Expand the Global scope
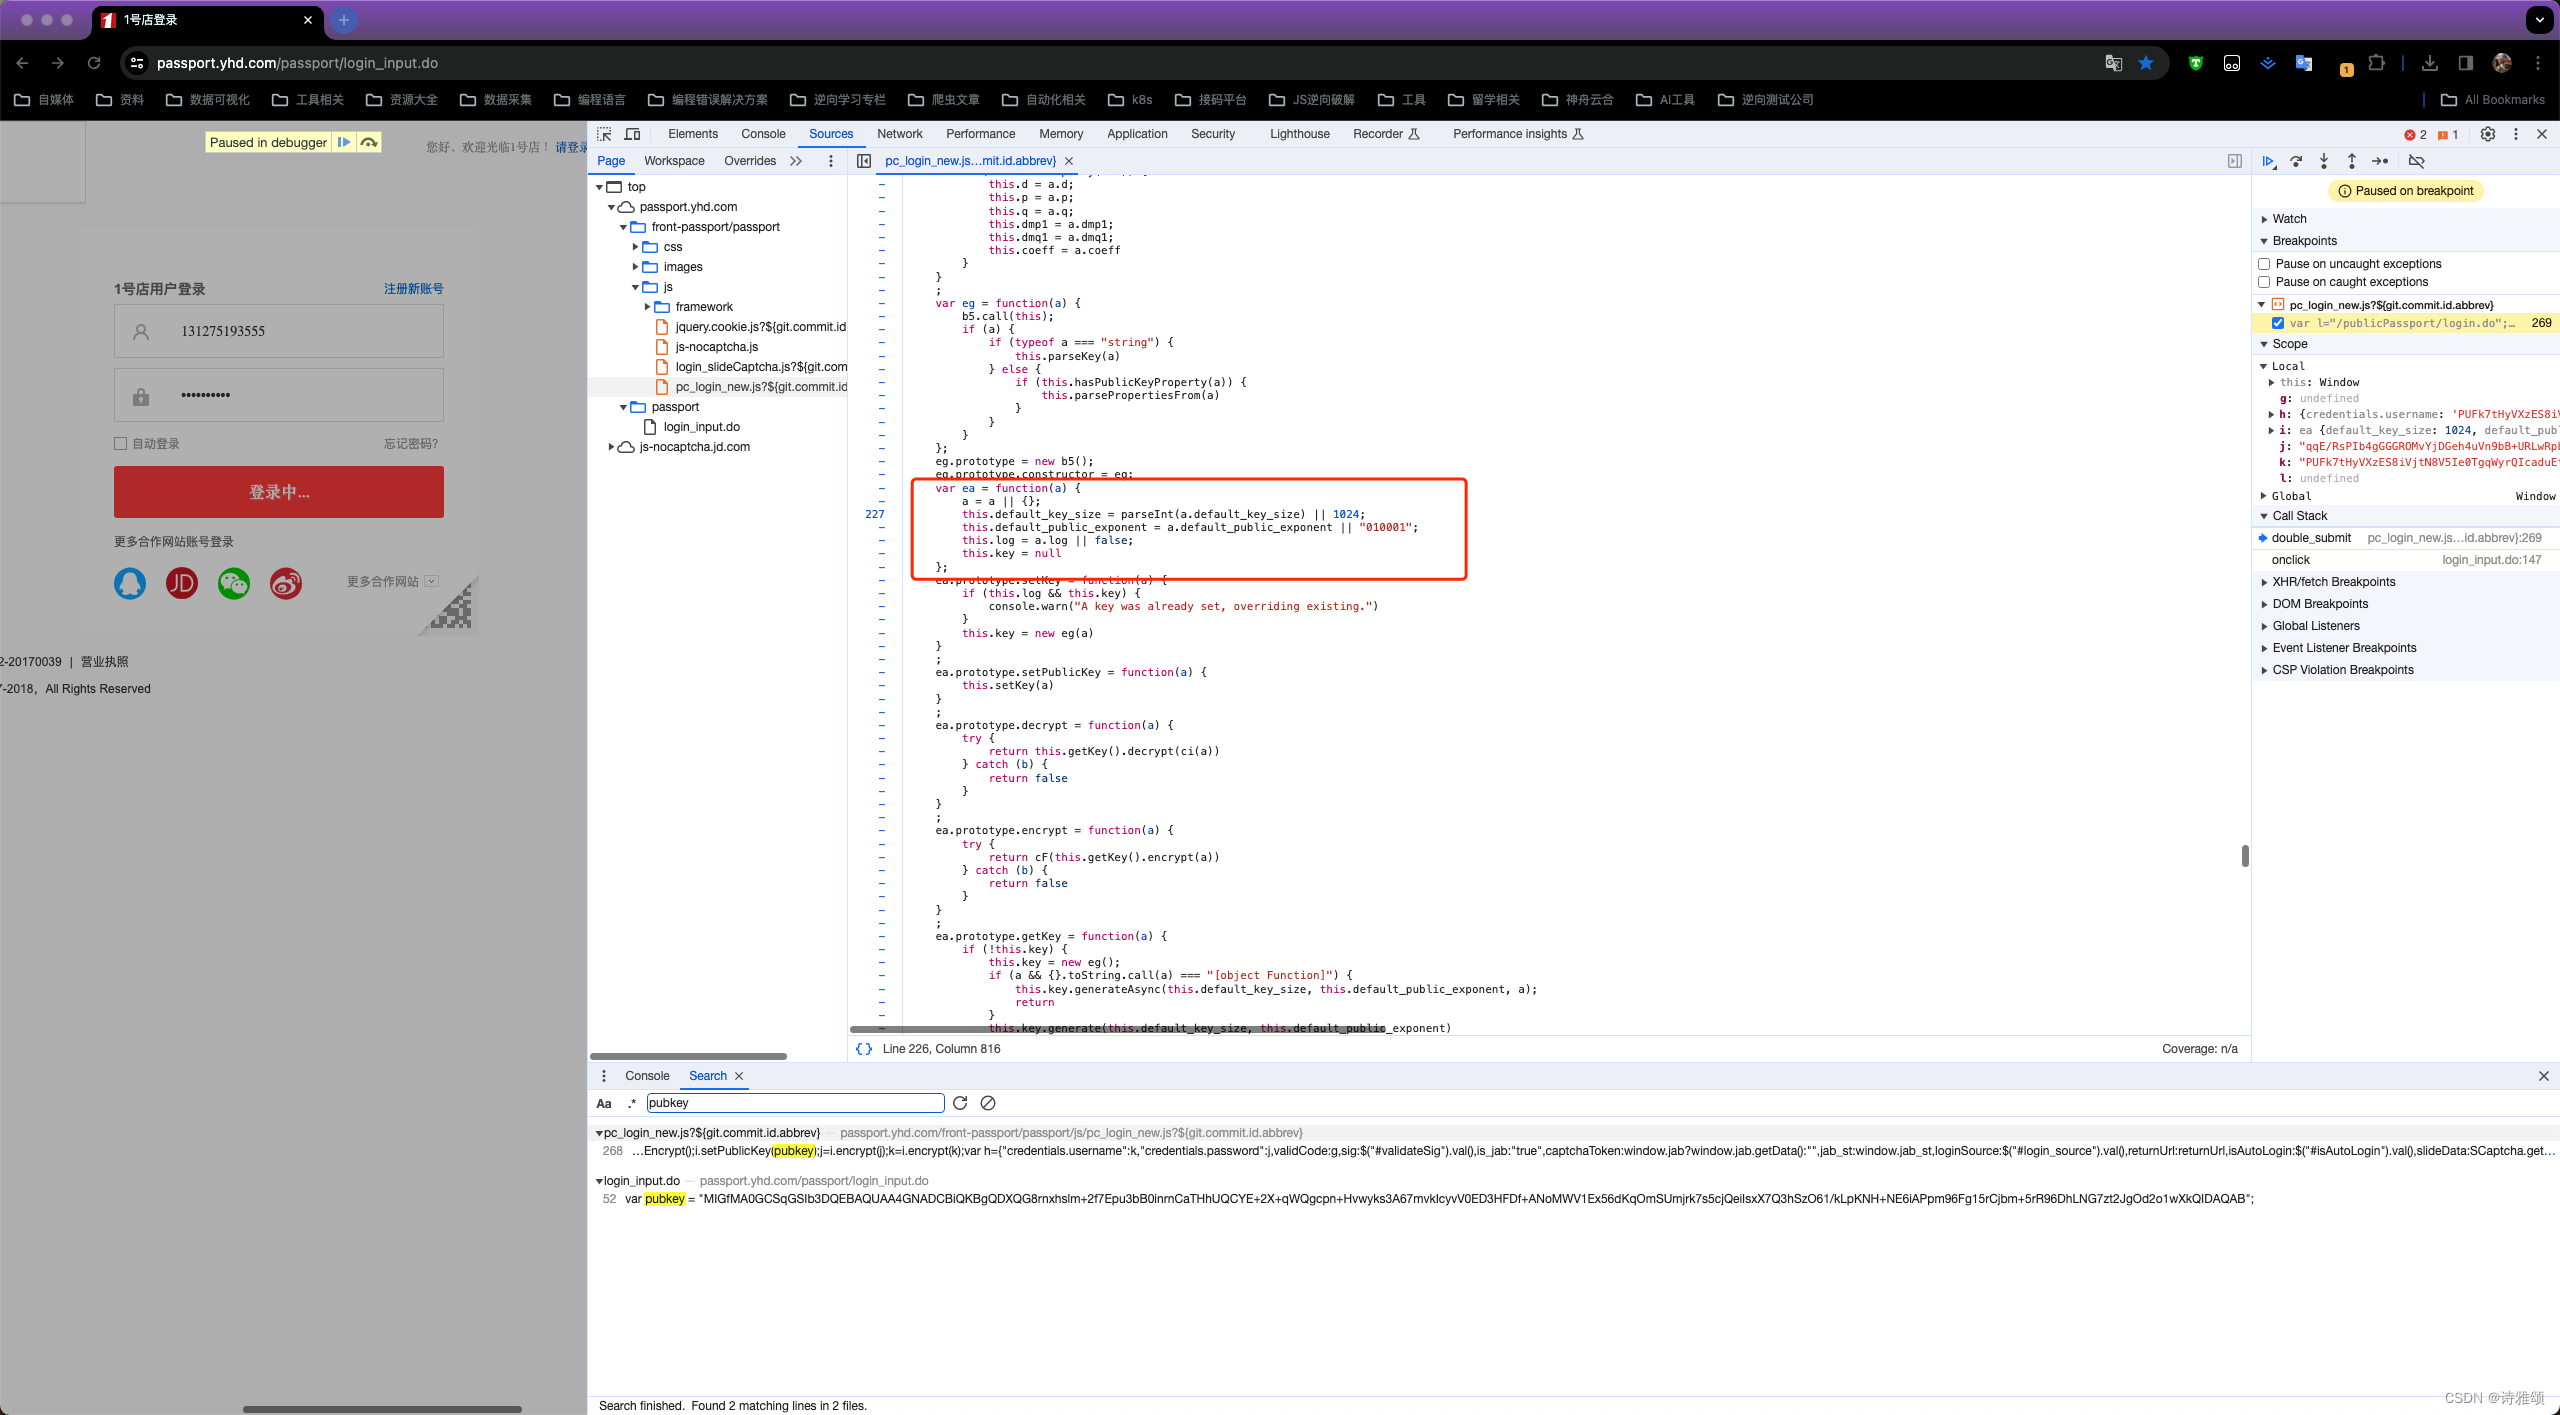 tap(2264, 496)
